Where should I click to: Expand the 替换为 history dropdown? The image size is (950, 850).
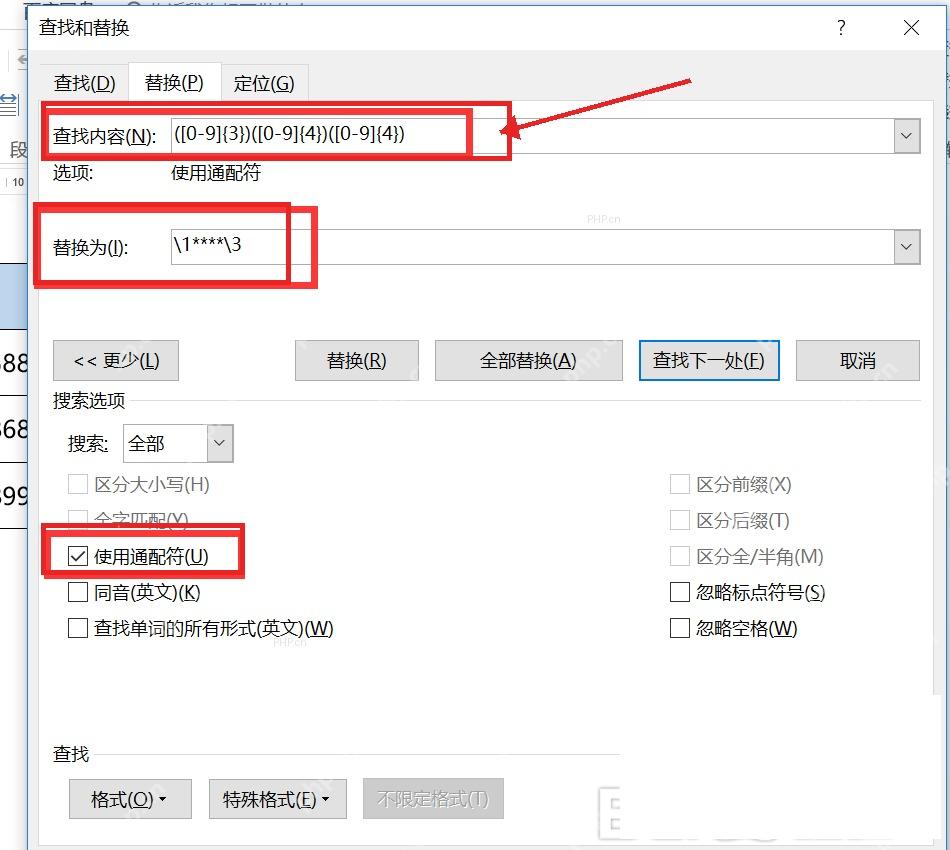906,247
